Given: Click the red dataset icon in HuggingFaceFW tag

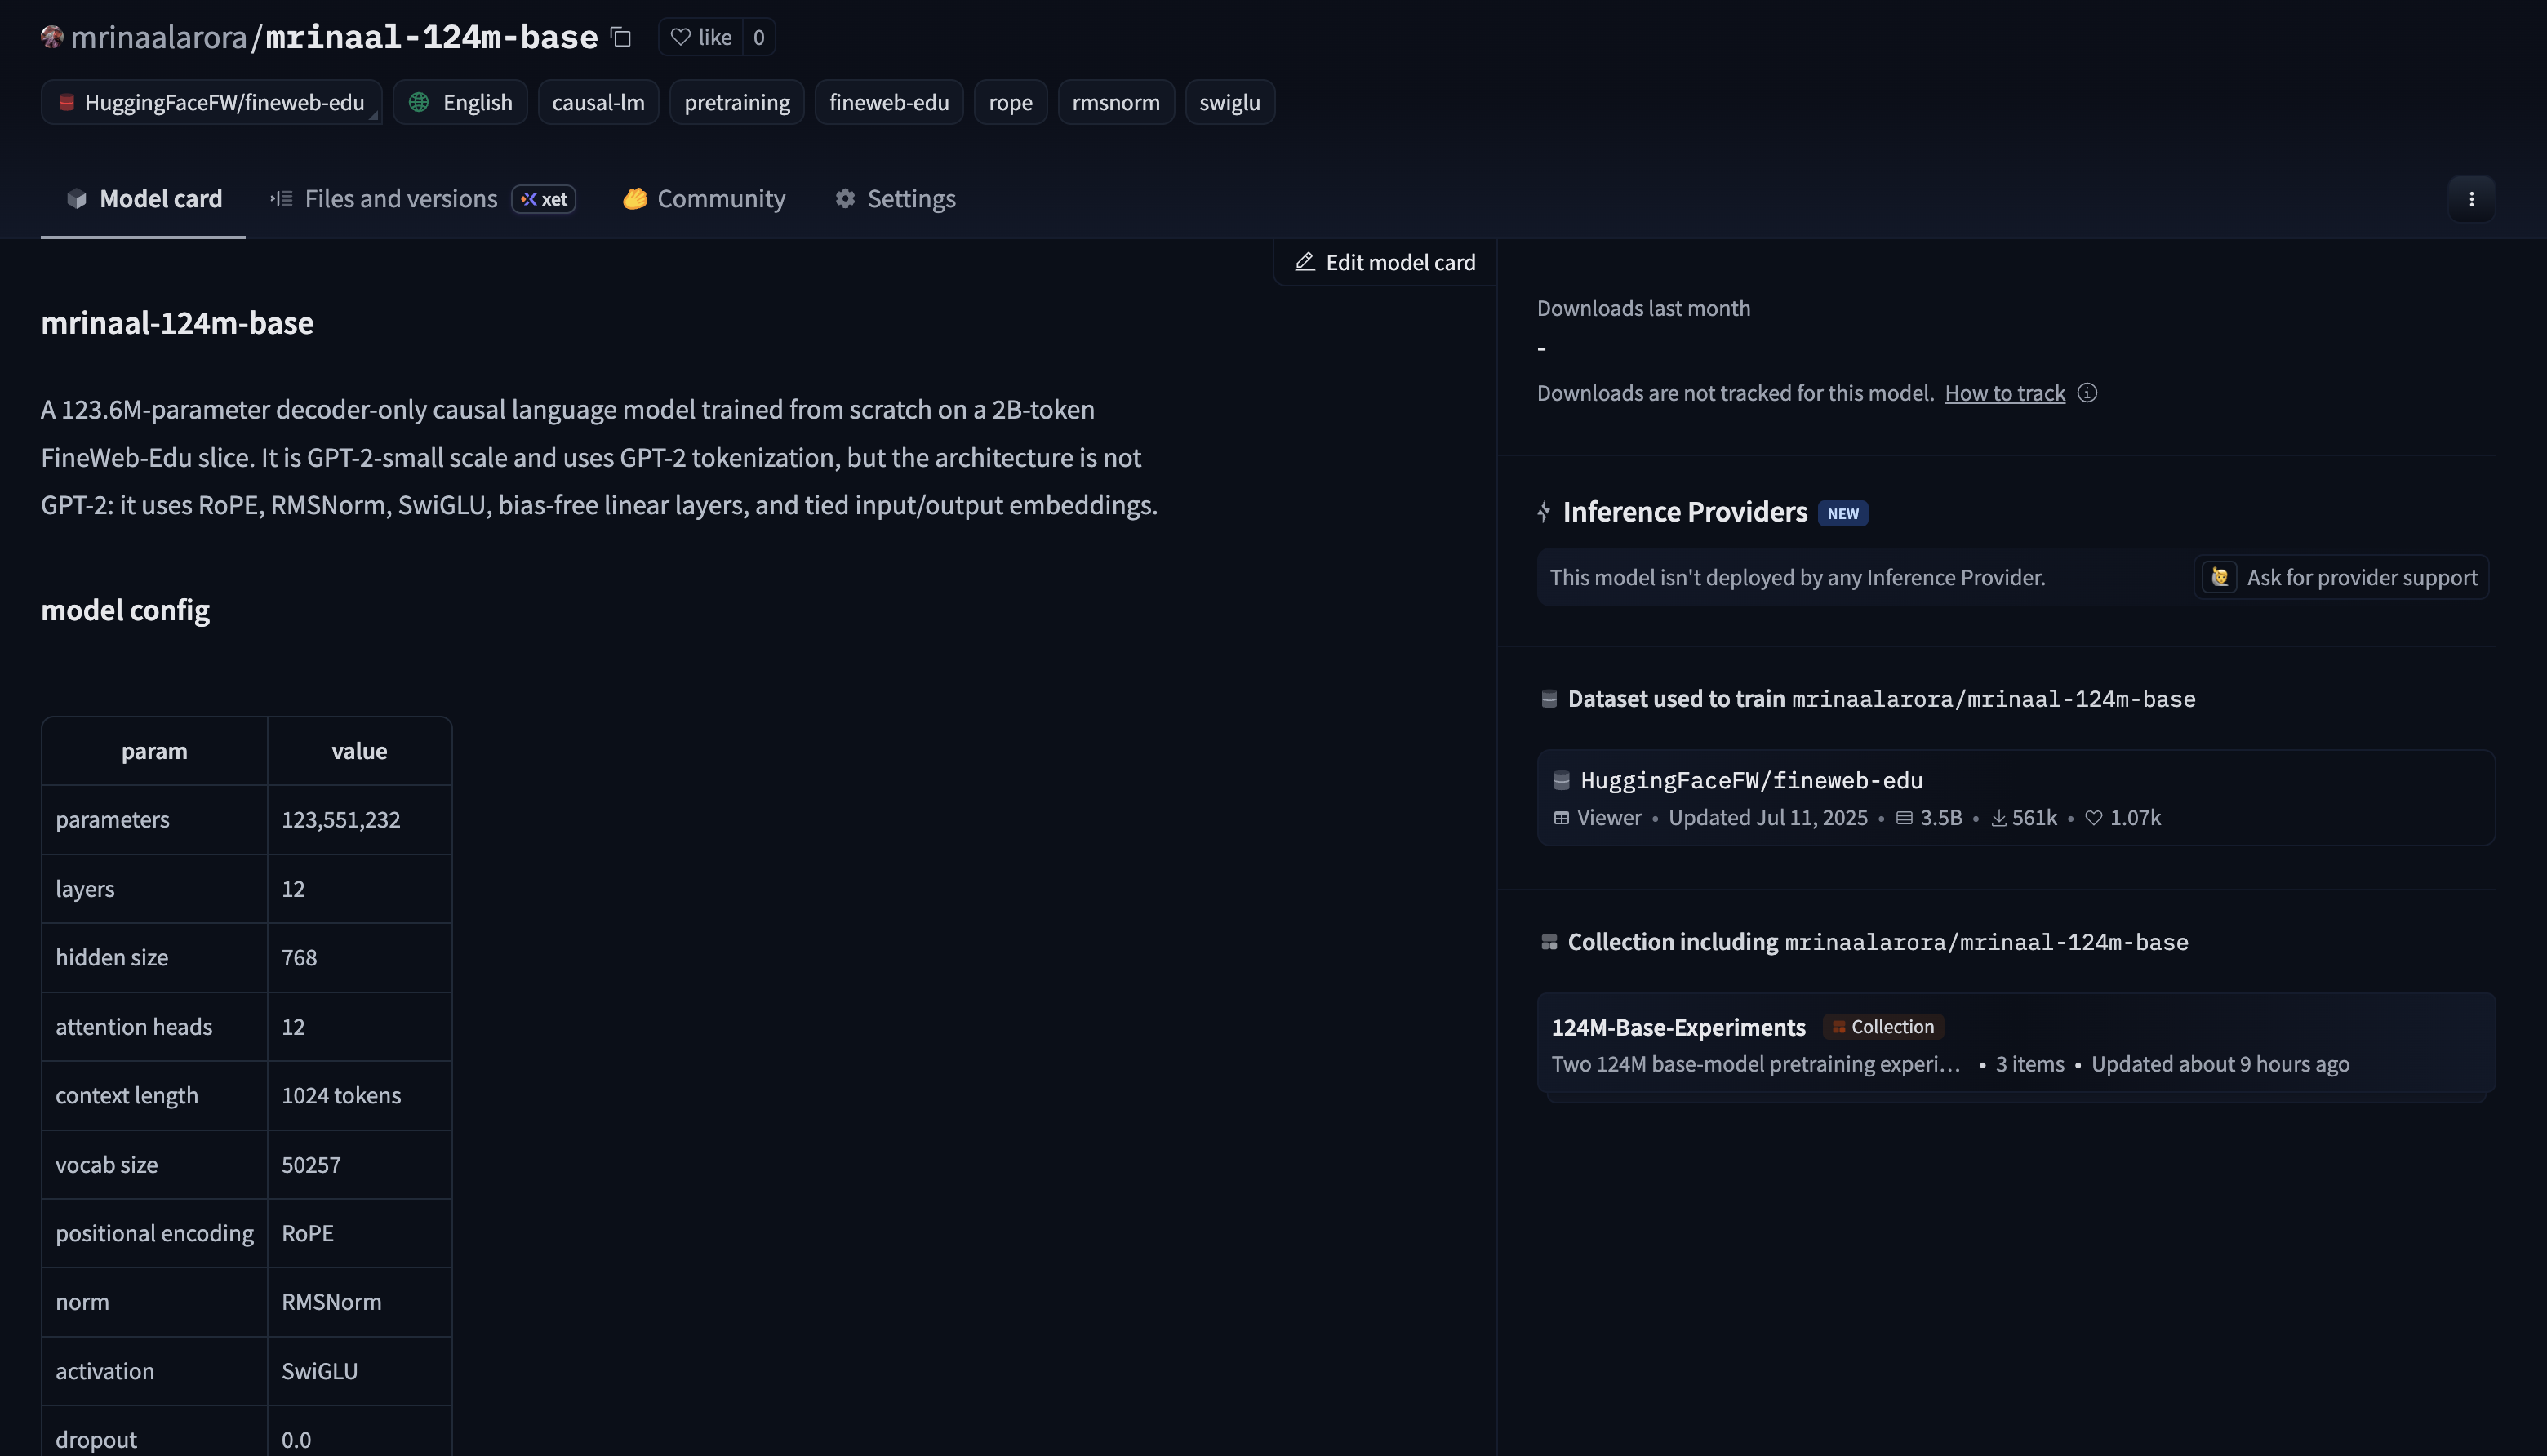Looking at the screenshot, I should tap(66, 102).
